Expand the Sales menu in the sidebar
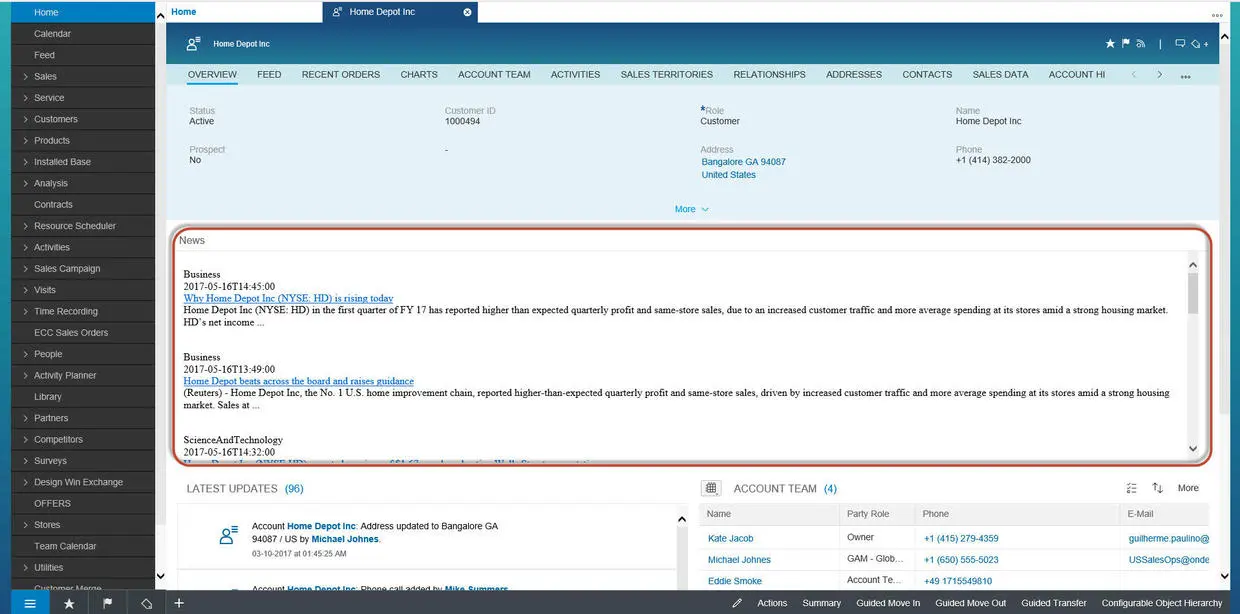Viewport: 1240px width, 614px height. [25, 76]
